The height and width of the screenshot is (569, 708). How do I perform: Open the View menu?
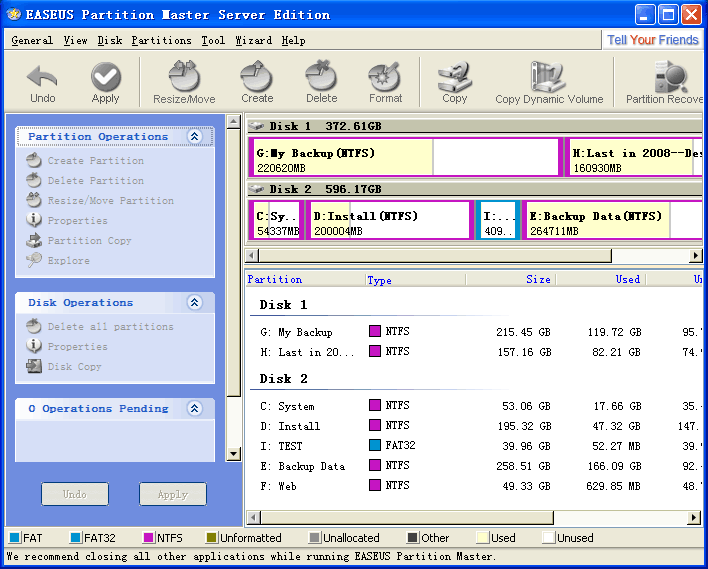point(75,40)
